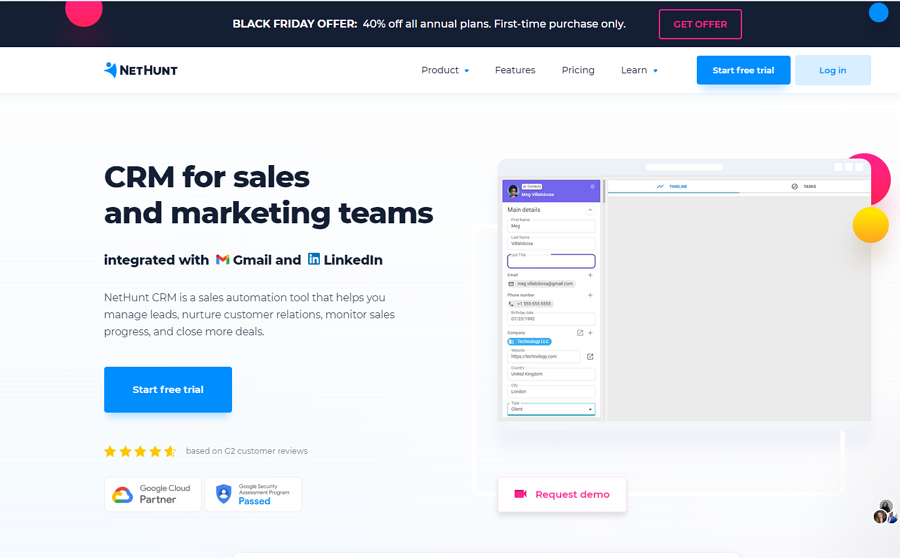Switch to the Timeline tab
Screen dimensions: 900x558
click(x=673, y=187)
